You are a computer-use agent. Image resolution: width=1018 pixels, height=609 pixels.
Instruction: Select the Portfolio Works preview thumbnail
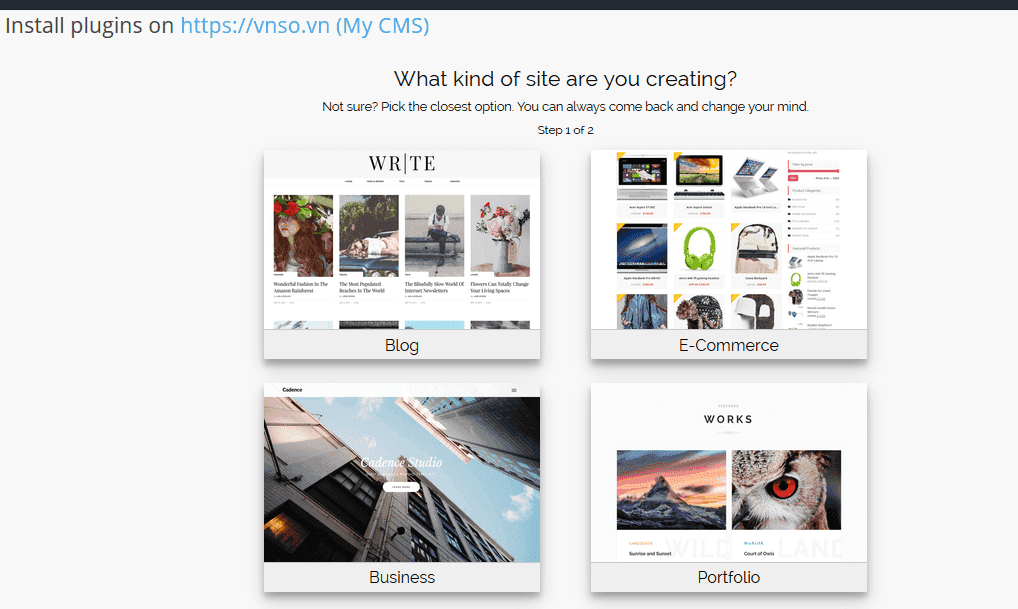[x=728, y=473]
